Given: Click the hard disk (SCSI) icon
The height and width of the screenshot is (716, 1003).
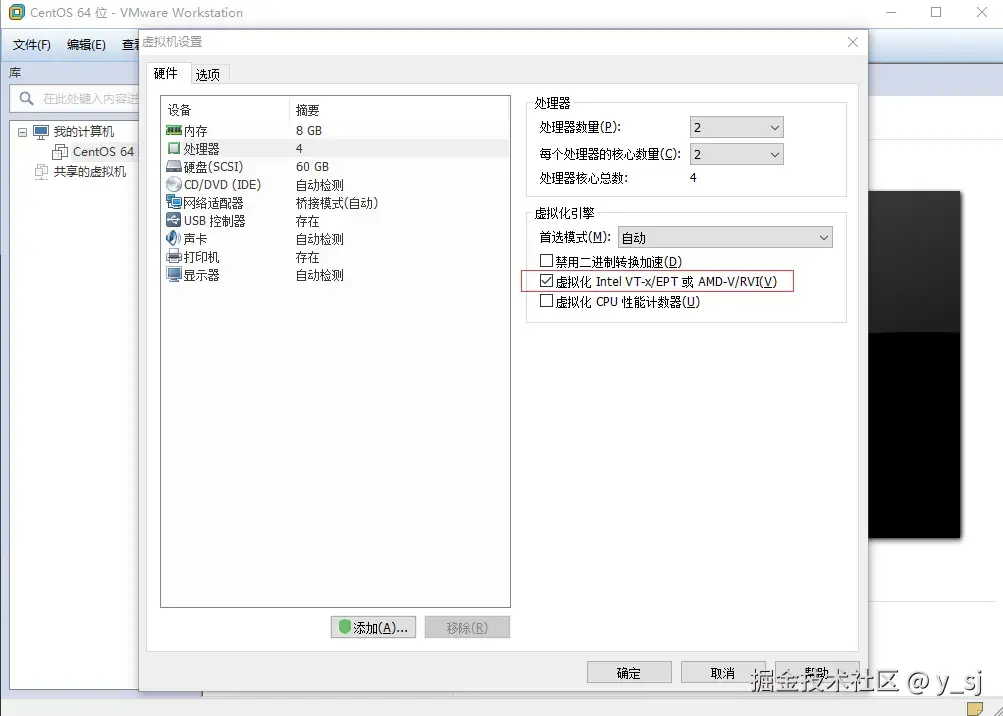Looking at the screenshot, I should 173,167.
